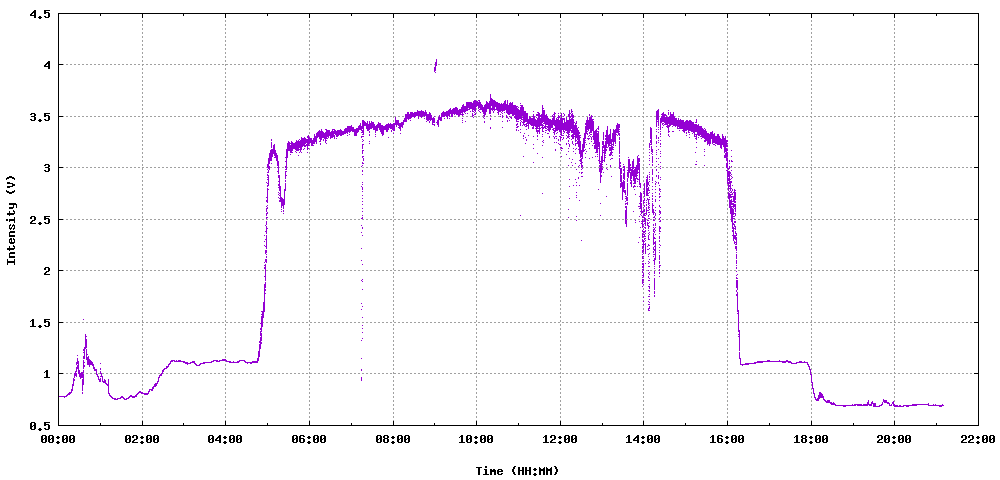
Task: Click the x-axis tick label 00:00
Action: point(59,439)
